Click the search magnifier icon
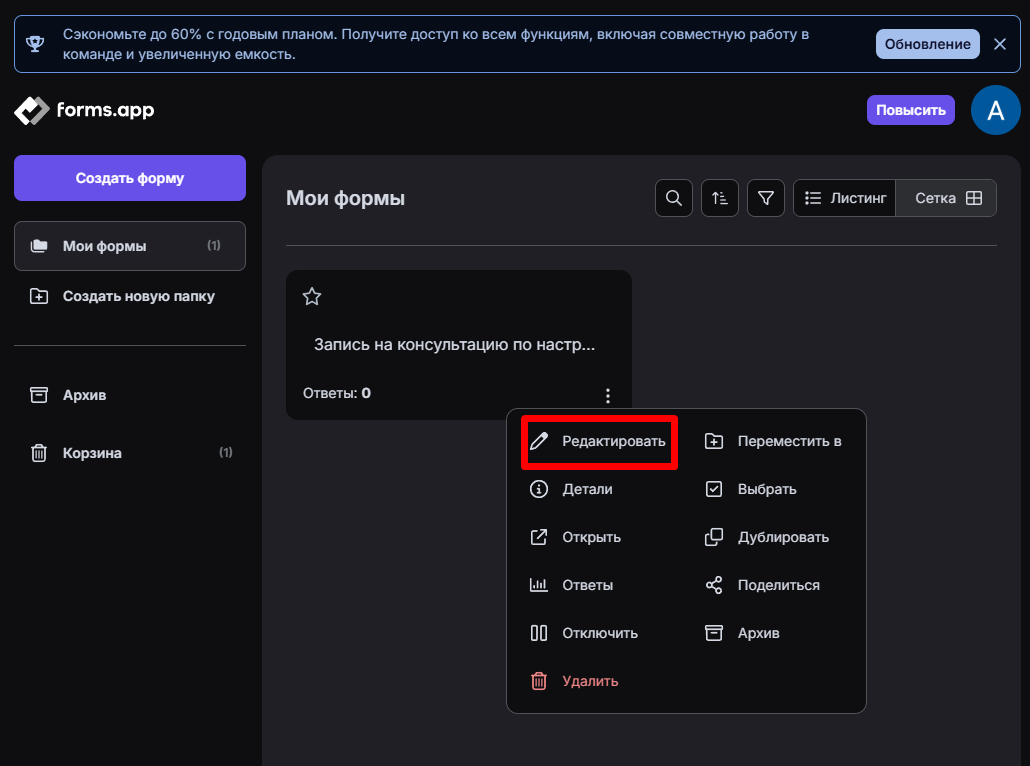The image size is (1030, 766). (674, 198)
